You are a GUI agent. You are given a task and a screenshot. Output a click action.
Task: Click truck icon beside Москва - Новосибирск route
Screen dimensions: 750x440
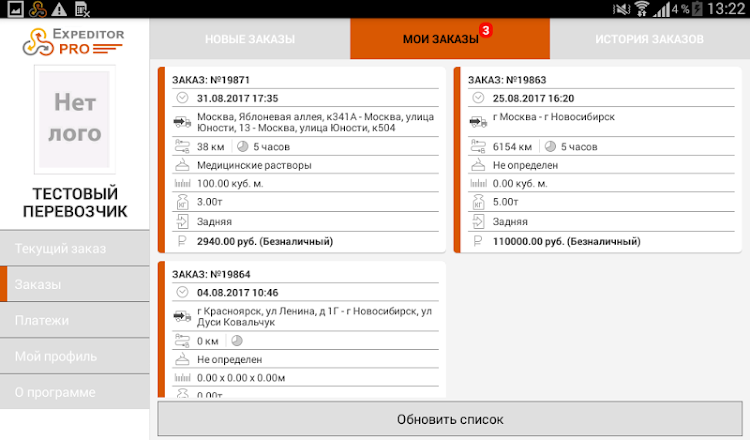click(x=478, y=122)
